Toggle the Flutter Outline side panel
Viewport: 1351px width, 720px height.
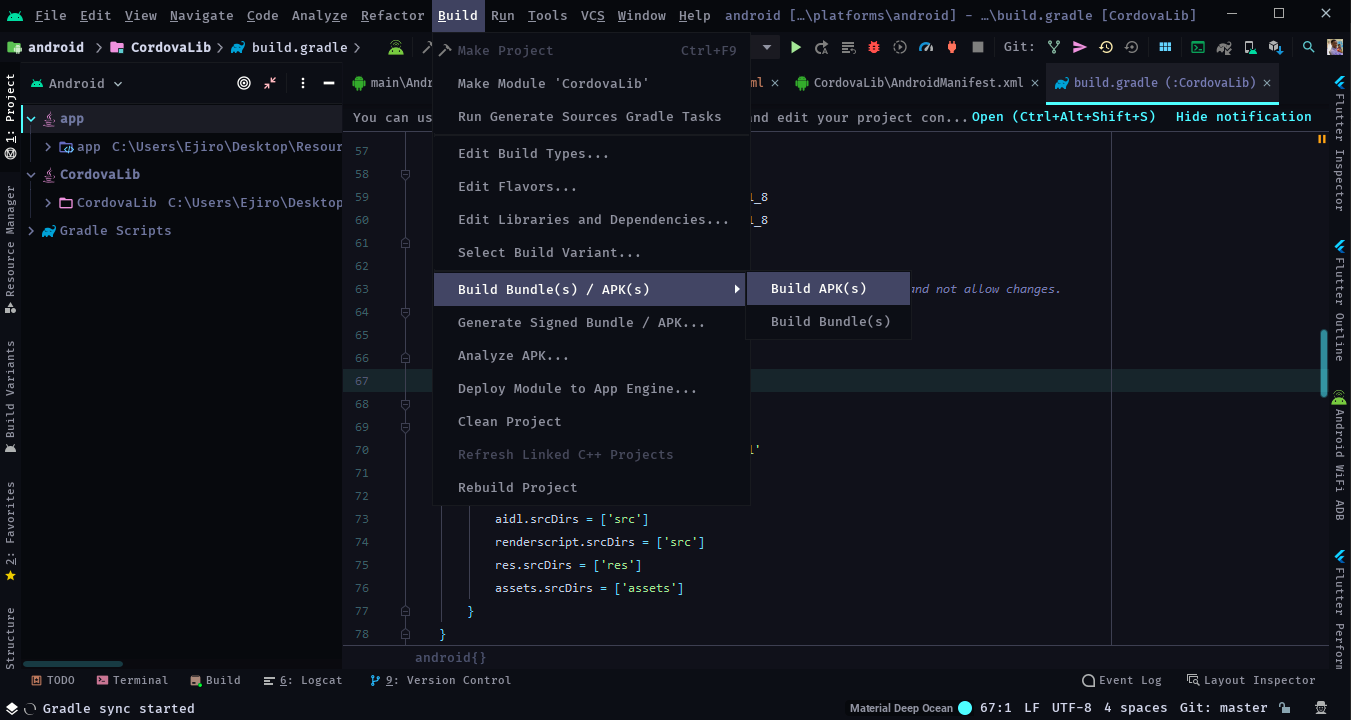click(1339, 299)
